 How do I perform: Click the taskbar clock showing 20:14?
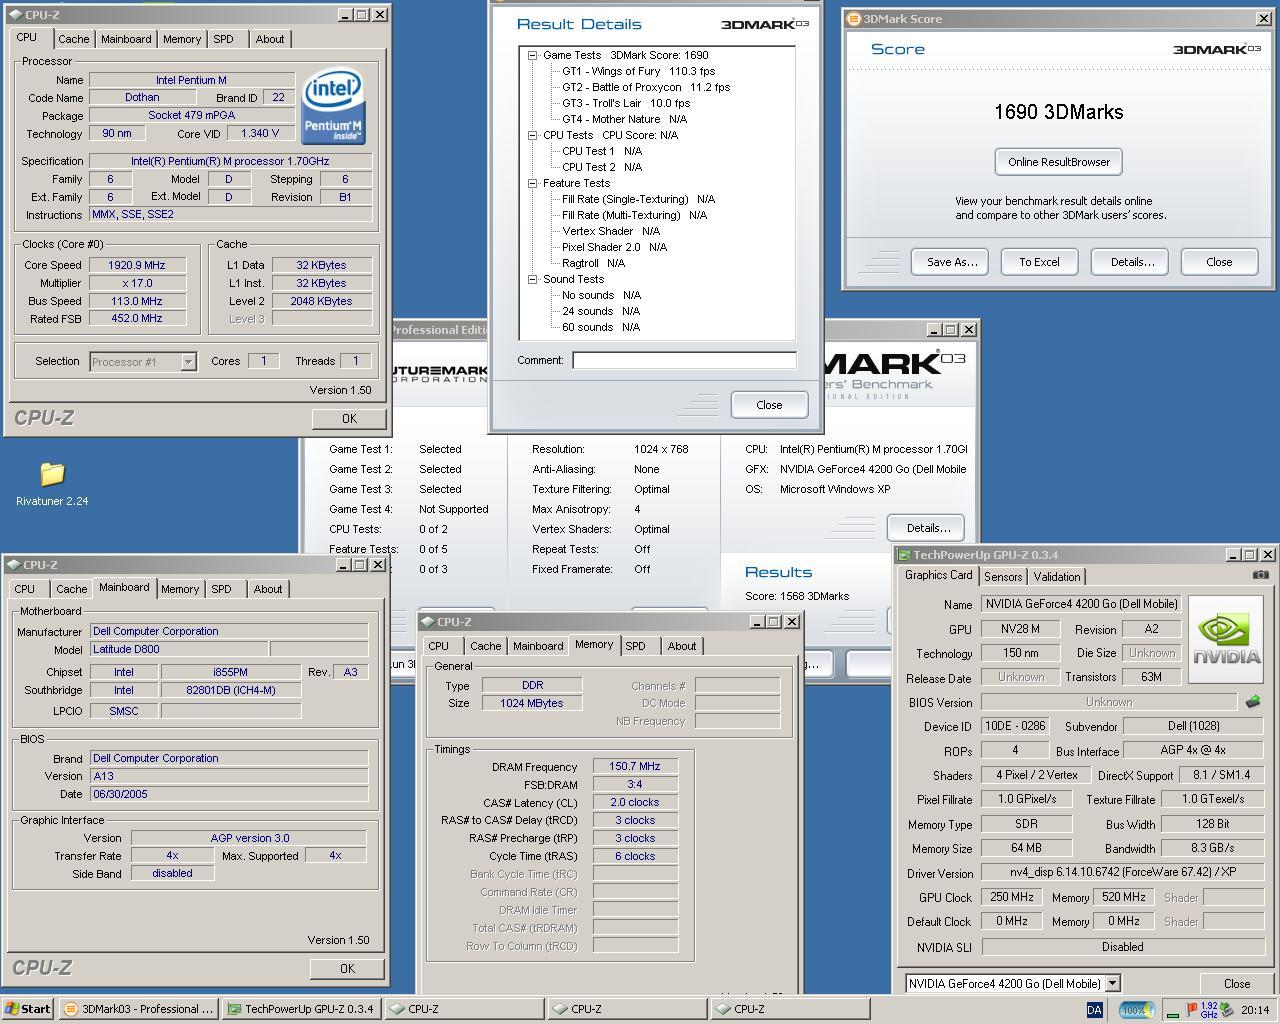click(x=1255, y=1010)
